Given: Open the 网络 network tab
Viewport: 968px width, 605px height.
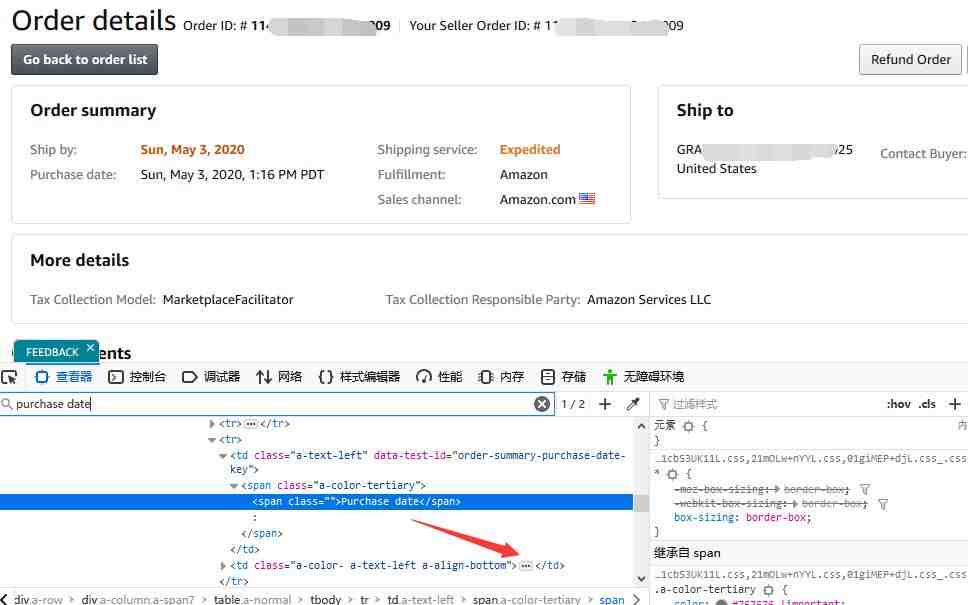Looking at the screenshot, I should click(x=279, y=377).
